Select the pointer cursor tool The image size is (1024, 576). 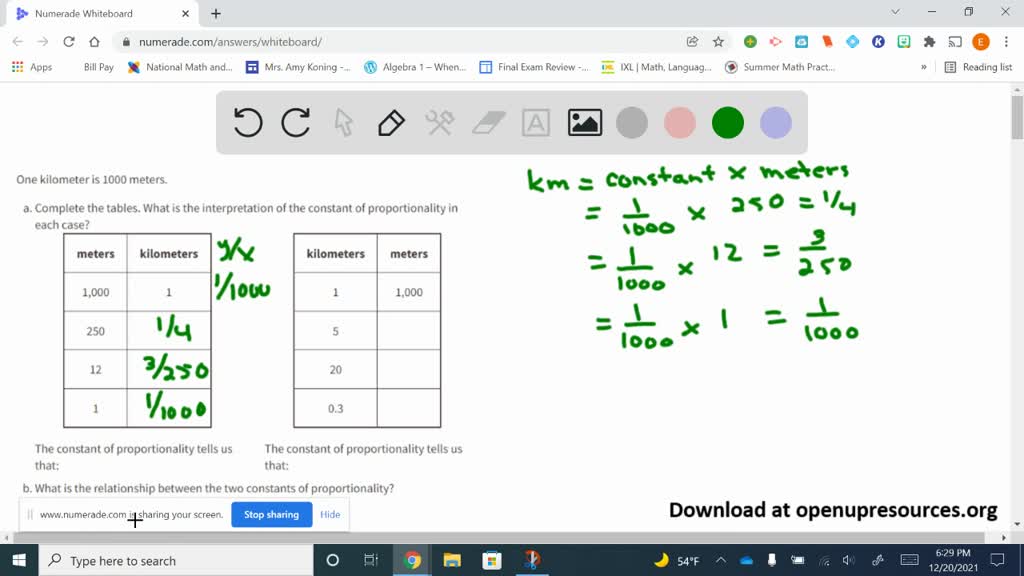[x=344, y=122]
